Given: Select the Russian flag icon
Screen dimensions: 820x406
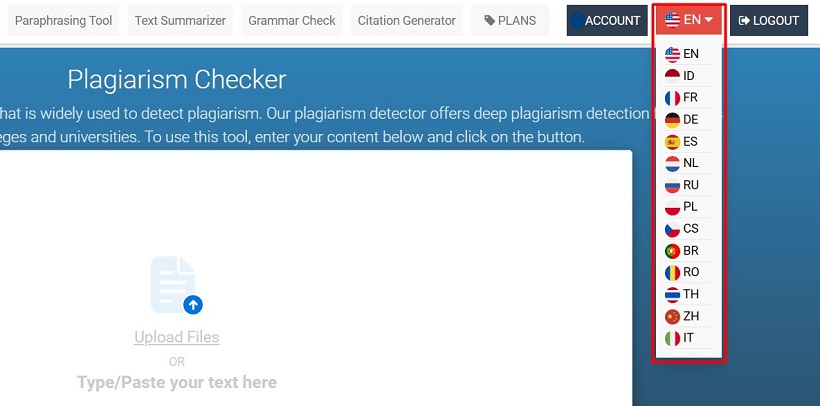Looking at the screenshot, I should [673, 185].
